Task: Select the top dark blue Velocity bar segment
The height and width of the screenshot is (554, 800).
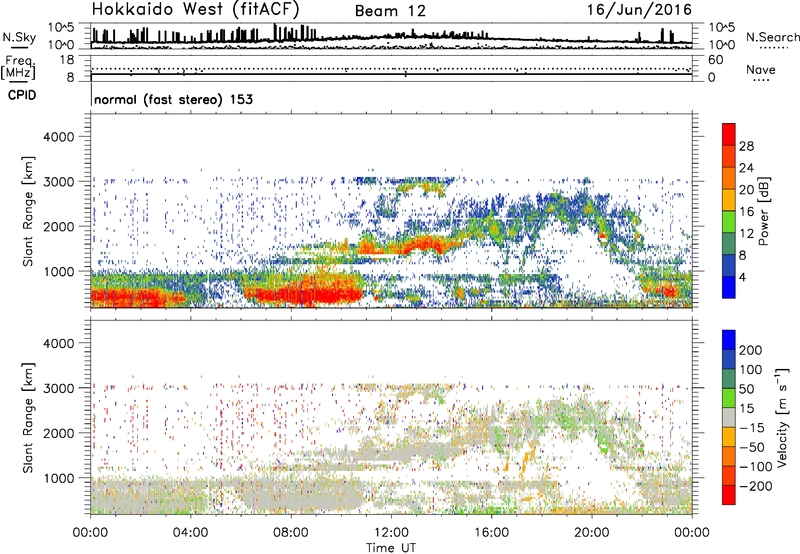Action: tap(729, 340)
